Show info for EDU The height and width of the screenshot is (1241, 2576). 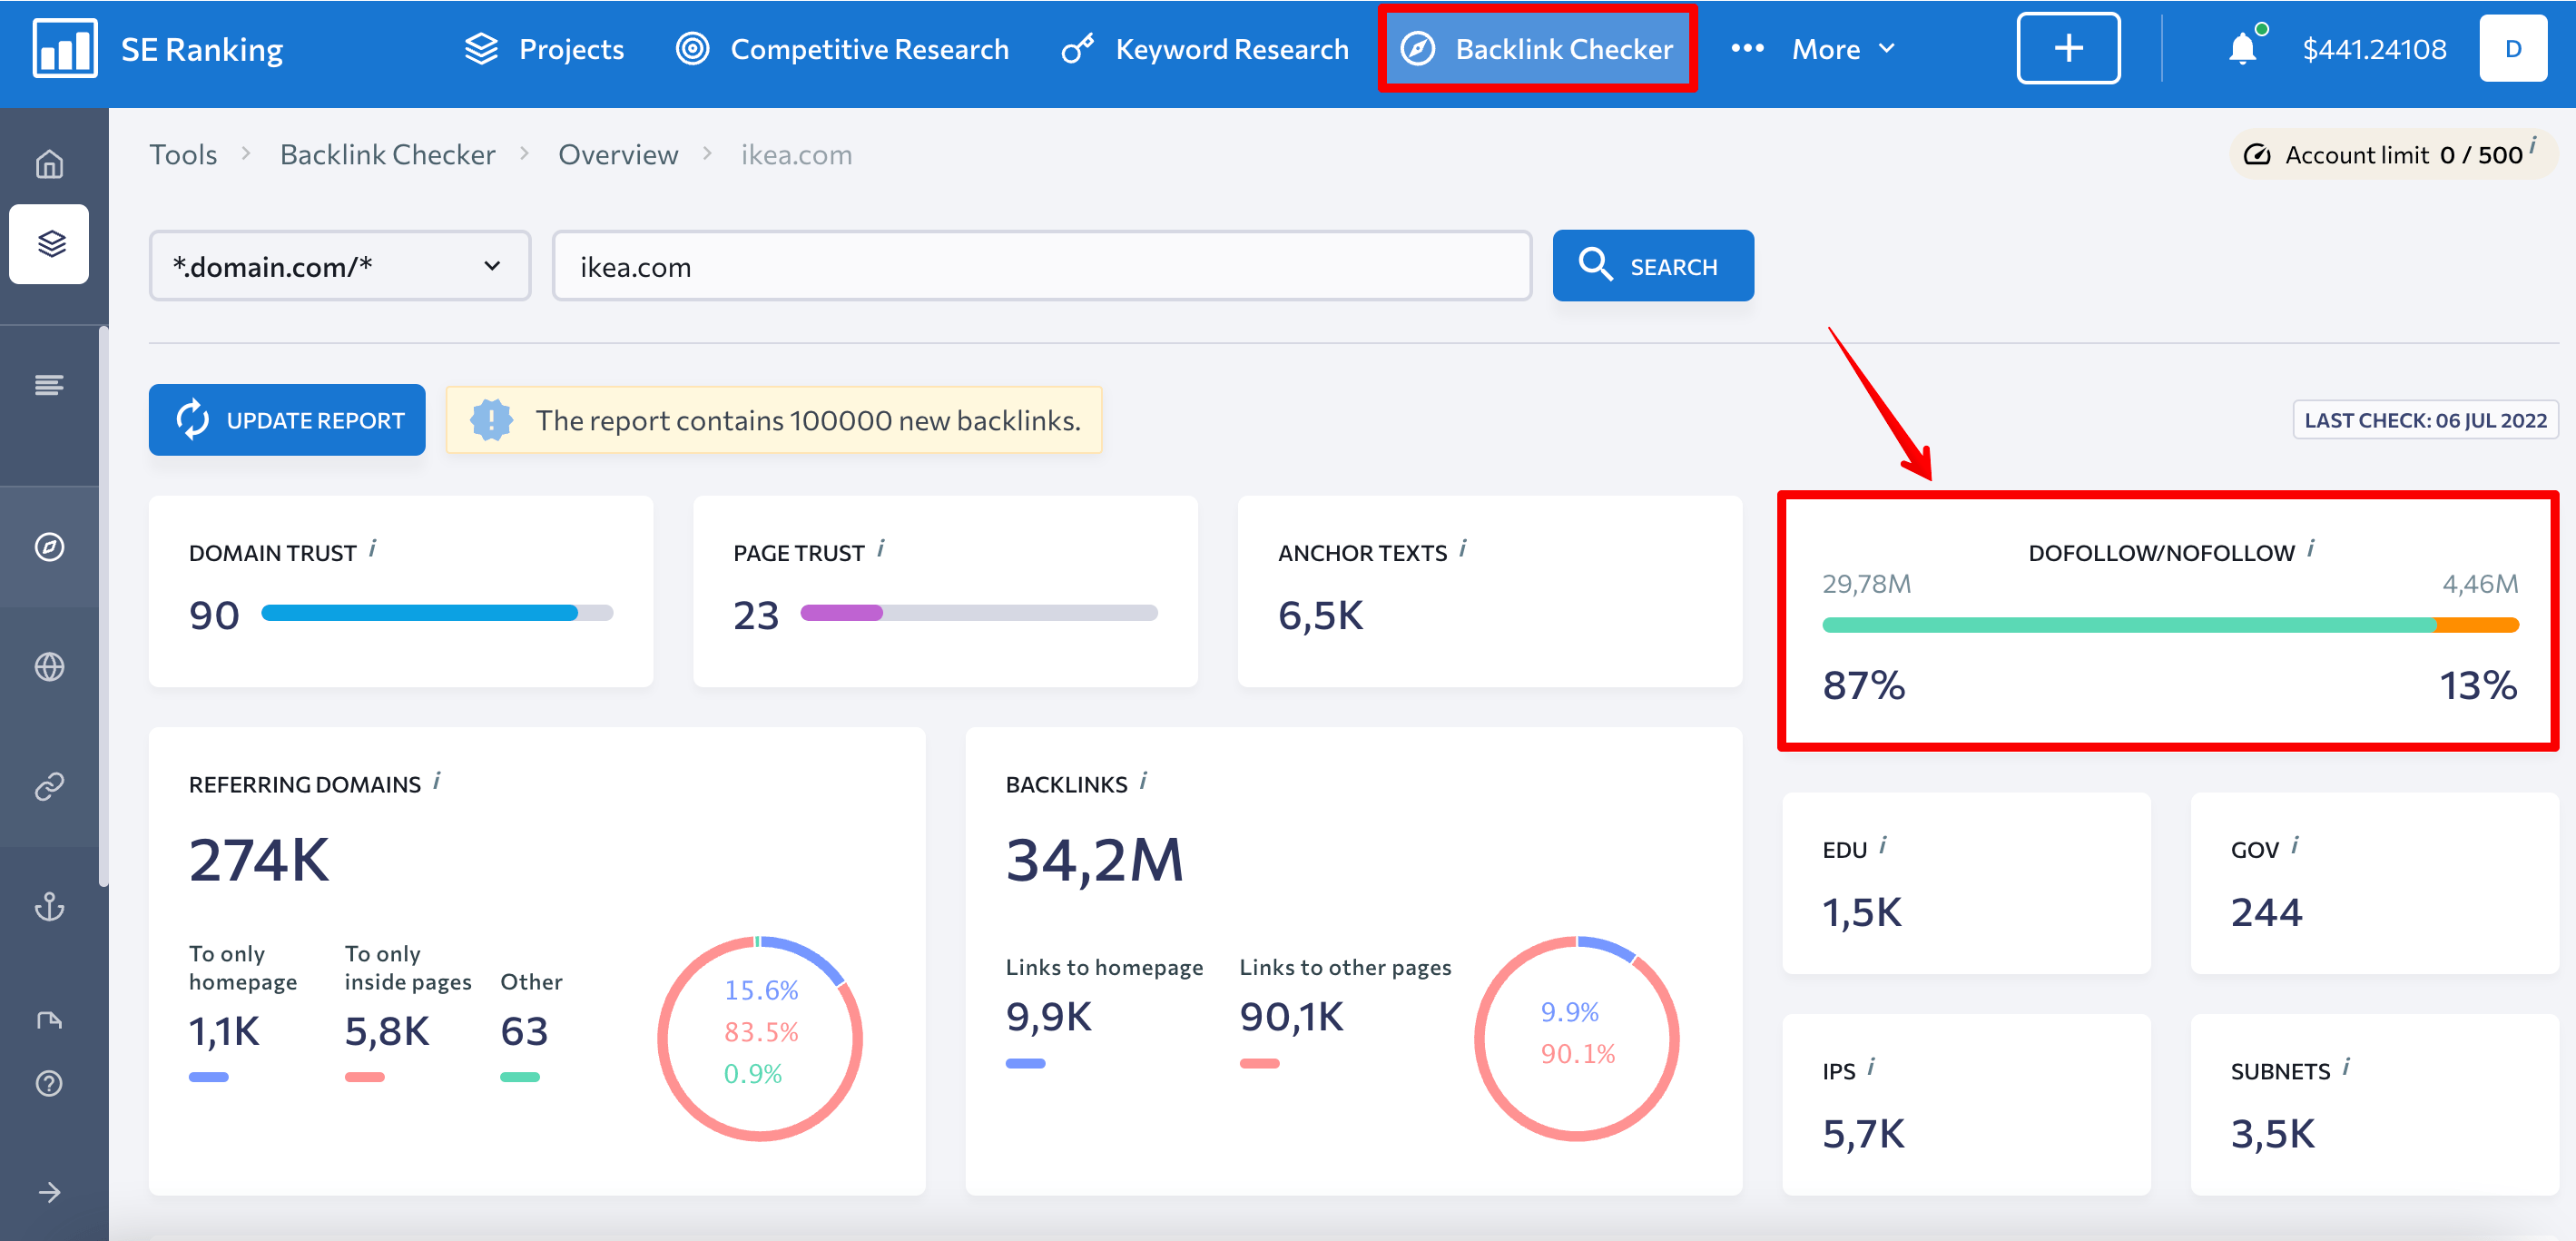(x=1883, y=845)
